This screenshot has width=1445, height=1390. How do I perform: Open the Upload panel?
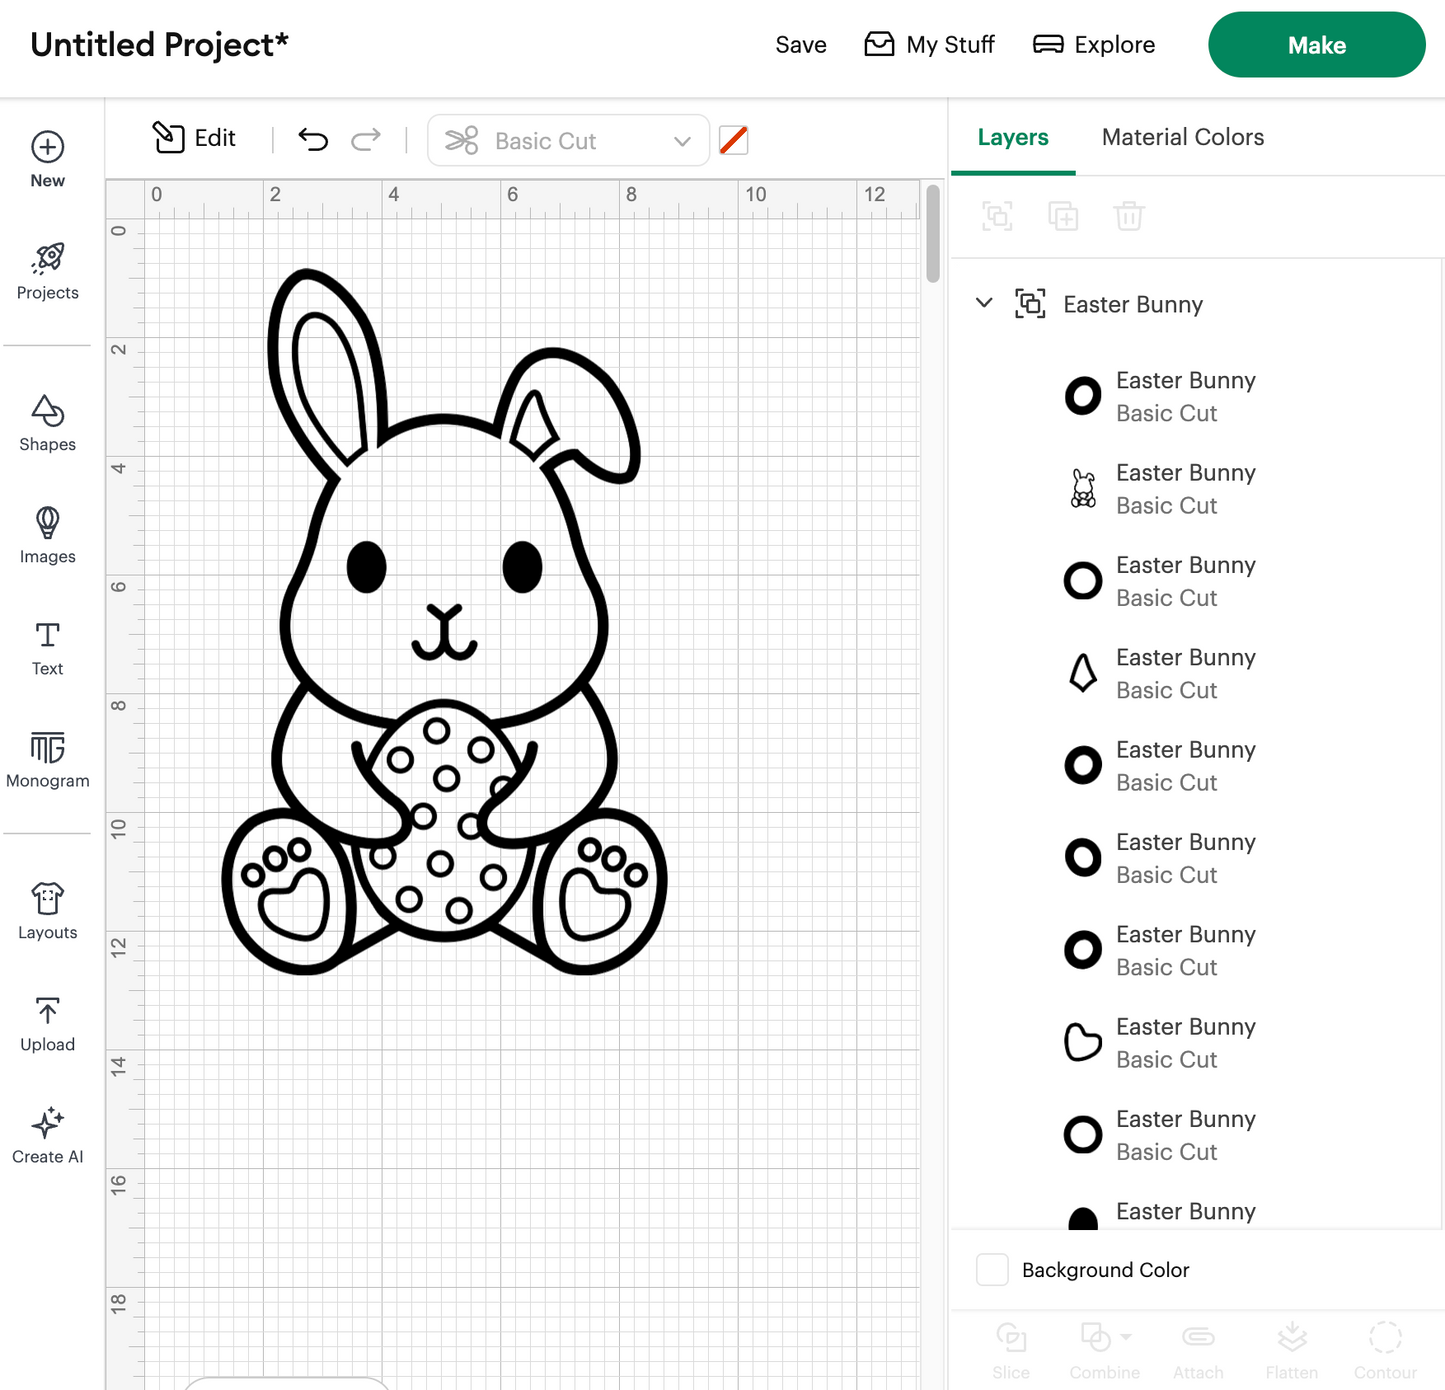pyautogui.click(x=47, y=1022)
